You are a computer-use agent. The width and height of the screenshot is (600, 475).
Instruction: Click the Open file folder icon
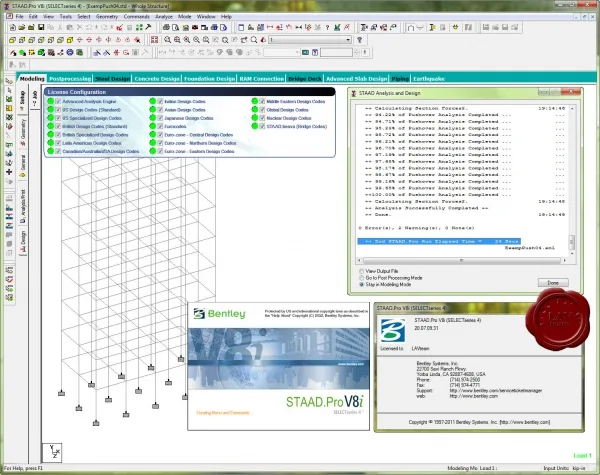pyautogui.click(x=22, y=28)
